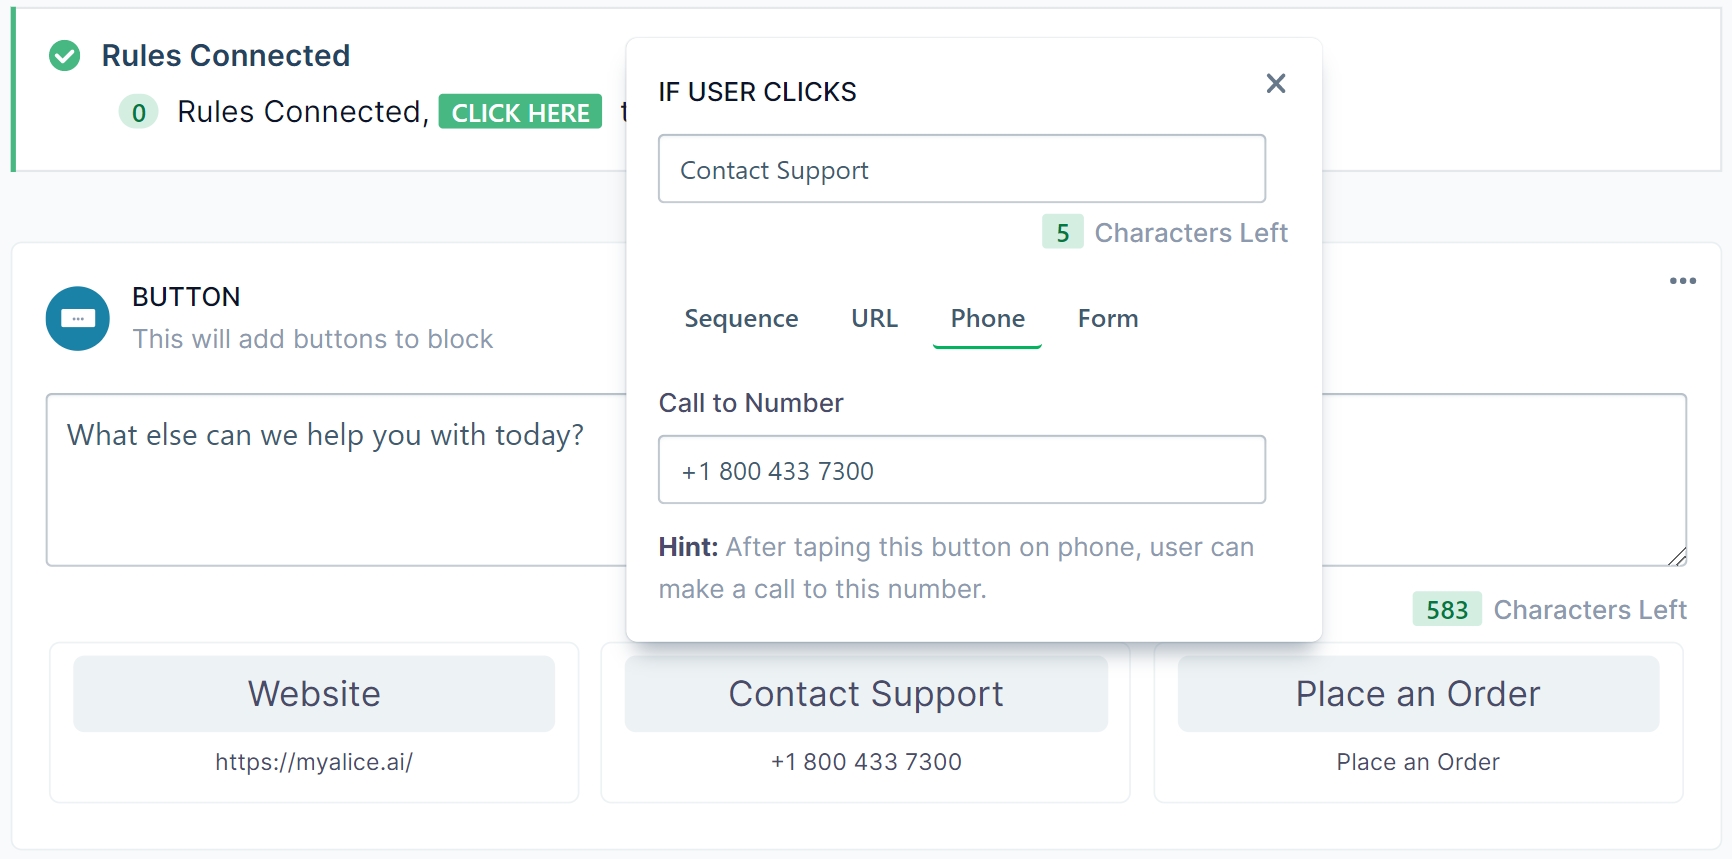Select the Phone tab
1732x859 pixels.
[987, 319]
